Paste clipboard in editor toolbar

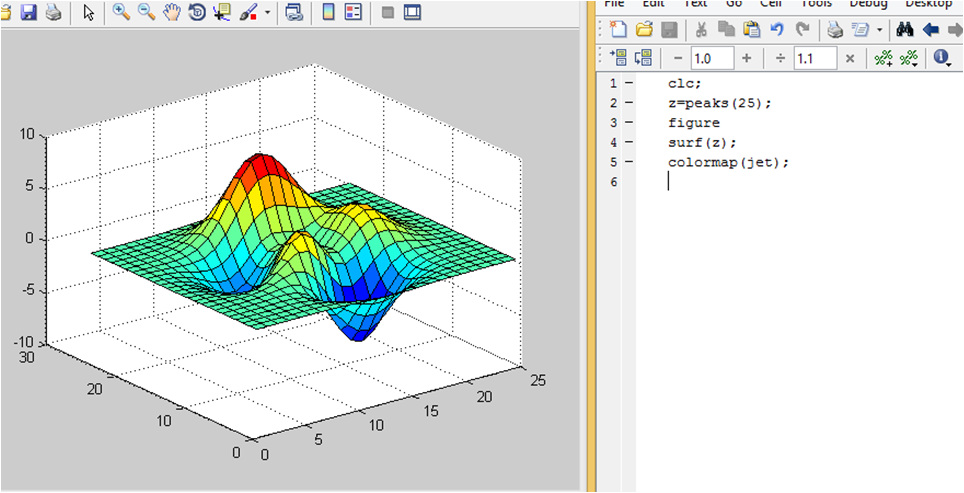pyautogui.click(x=751, y=28)
